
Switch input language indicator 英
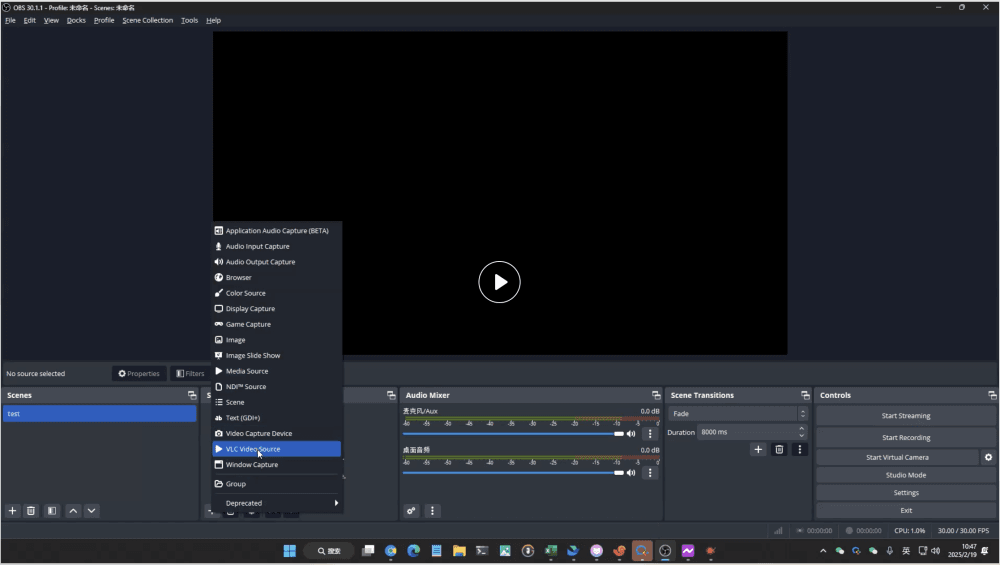tap(906, 551)
